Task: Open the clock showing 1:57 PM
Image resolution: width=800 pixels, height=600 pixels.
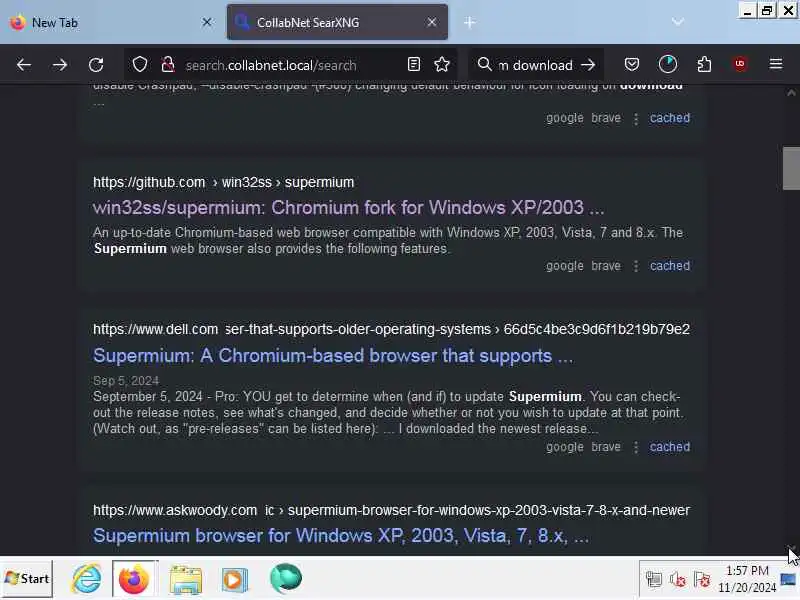Action: point(747,579)
